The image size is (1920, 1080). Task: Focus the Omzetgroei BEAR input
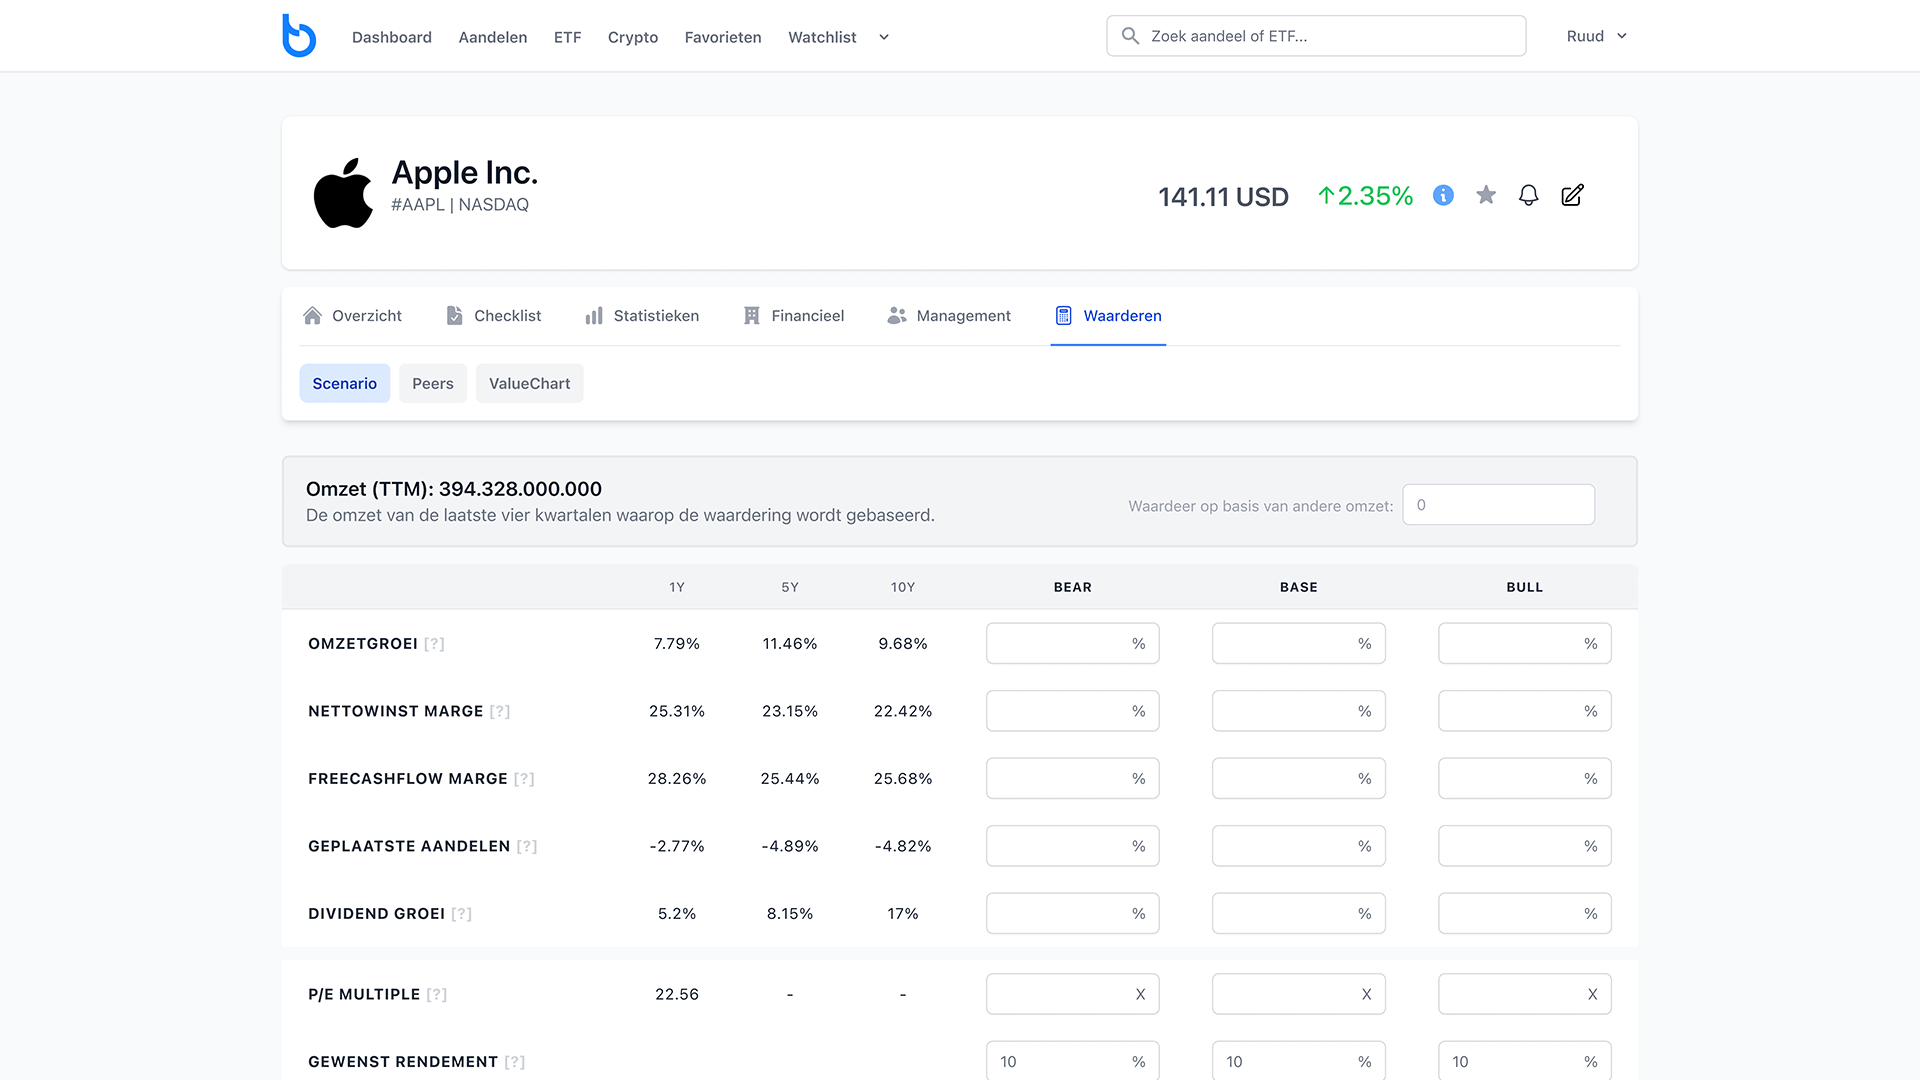pos(1073,644)
